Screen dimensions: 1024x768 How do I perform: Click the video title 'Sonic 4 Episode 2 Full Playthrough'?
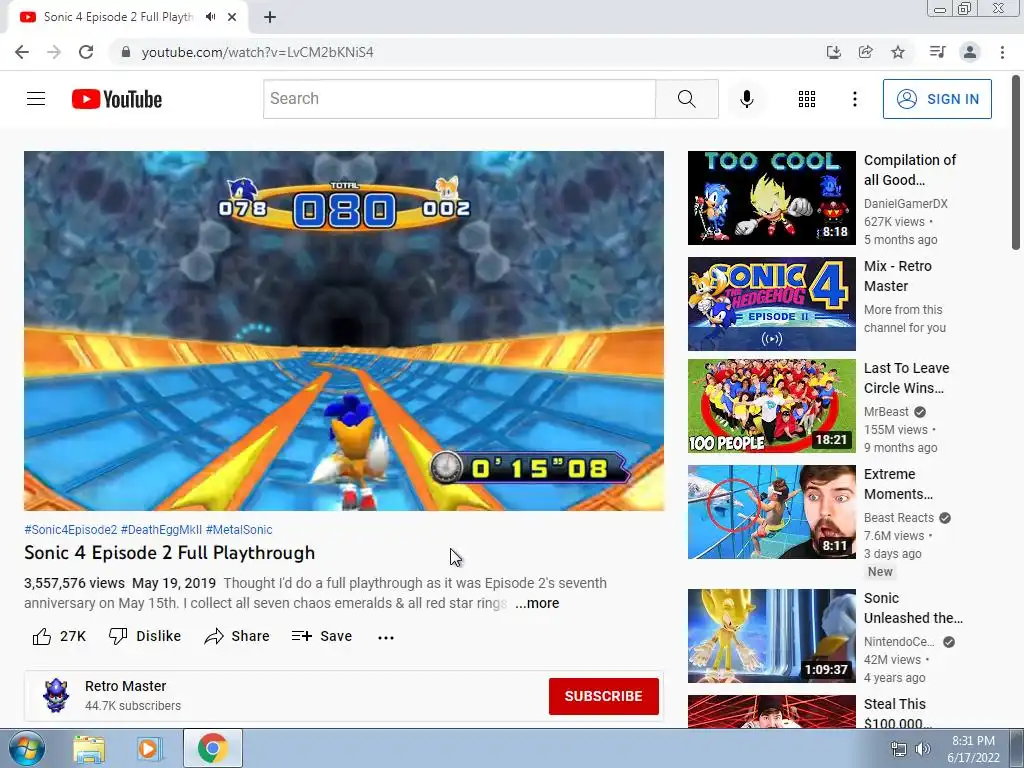click(x=169, y=553)
